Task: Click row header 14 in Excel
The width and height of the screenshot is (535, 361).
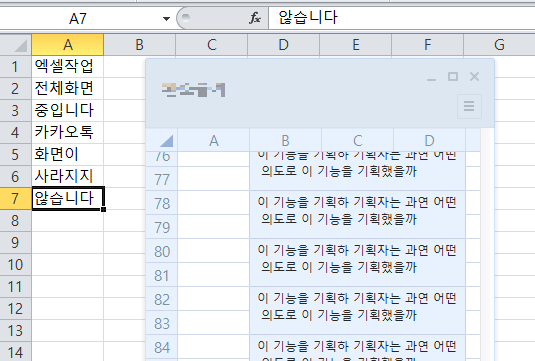Action: (x=16, y=352)
